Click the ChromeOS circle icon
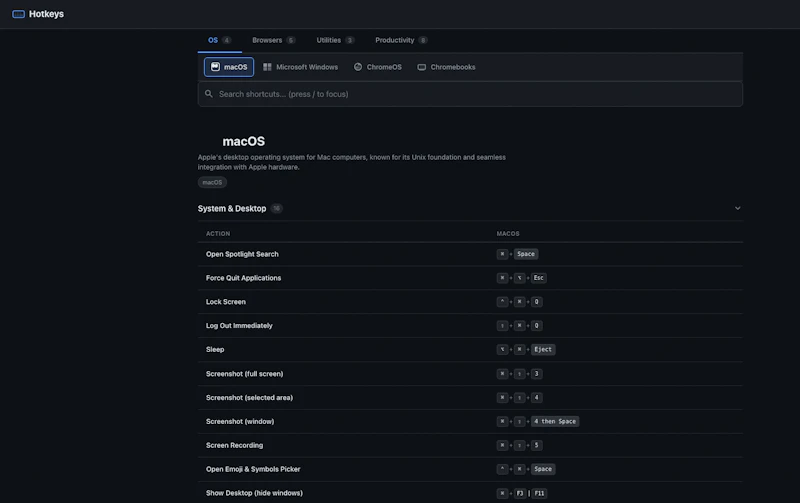Image resolution: width=800 pixels, height=503 pixels. (x=358, y=67)
